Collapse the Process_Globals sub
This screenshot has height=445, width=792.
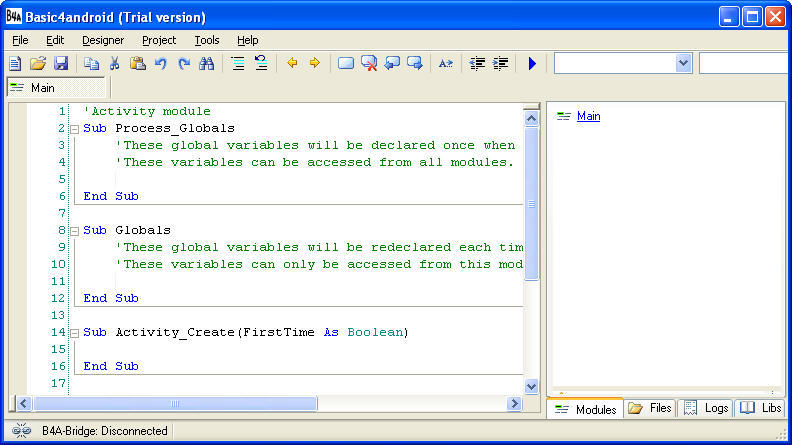74,129
